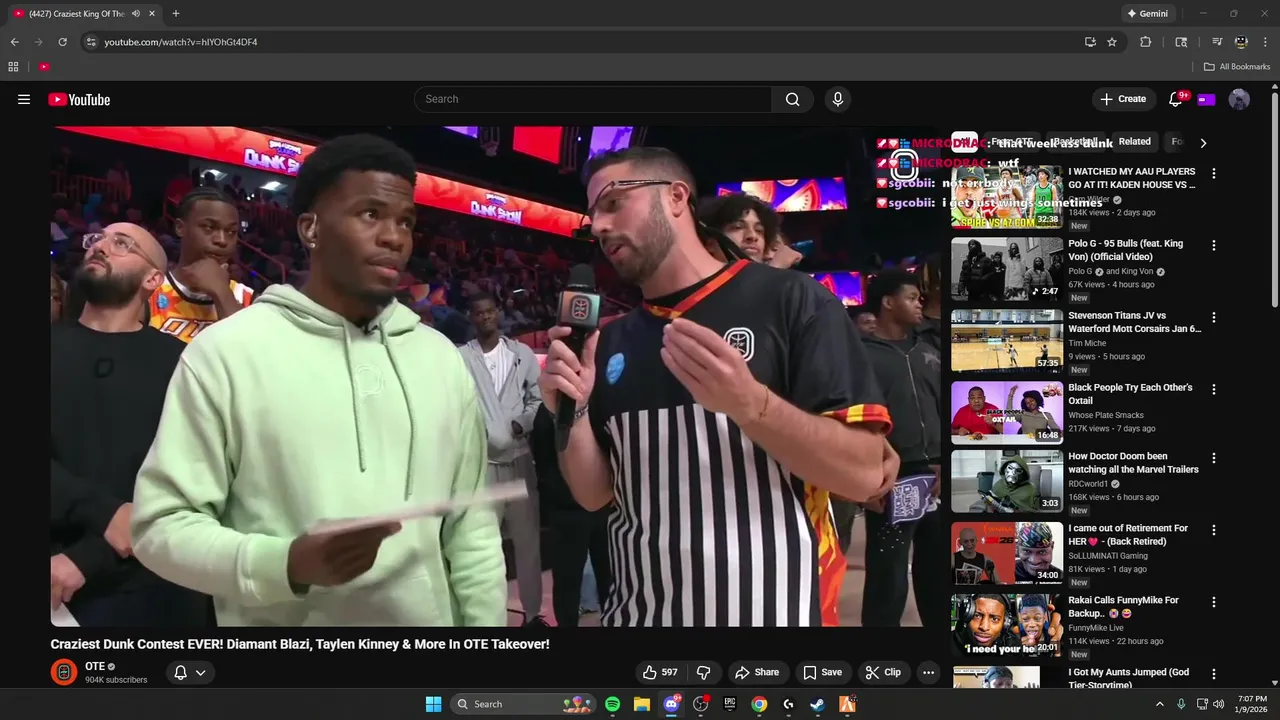Screen dimensions: 1280x720
Task: Share the dunk contest video
Action: (756, 672)
